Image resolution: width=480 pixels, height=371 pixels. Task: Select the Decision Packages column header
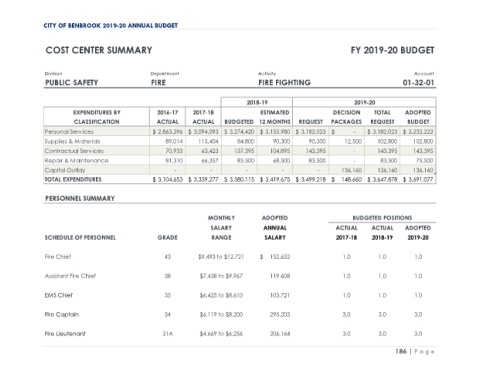pyautogui.click(x=346, y=117)
